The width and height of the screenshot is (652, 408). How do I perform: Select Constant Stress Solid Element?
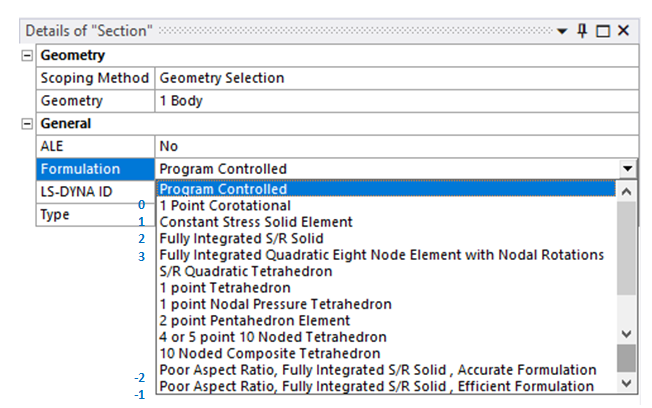[x=256, y=221]
